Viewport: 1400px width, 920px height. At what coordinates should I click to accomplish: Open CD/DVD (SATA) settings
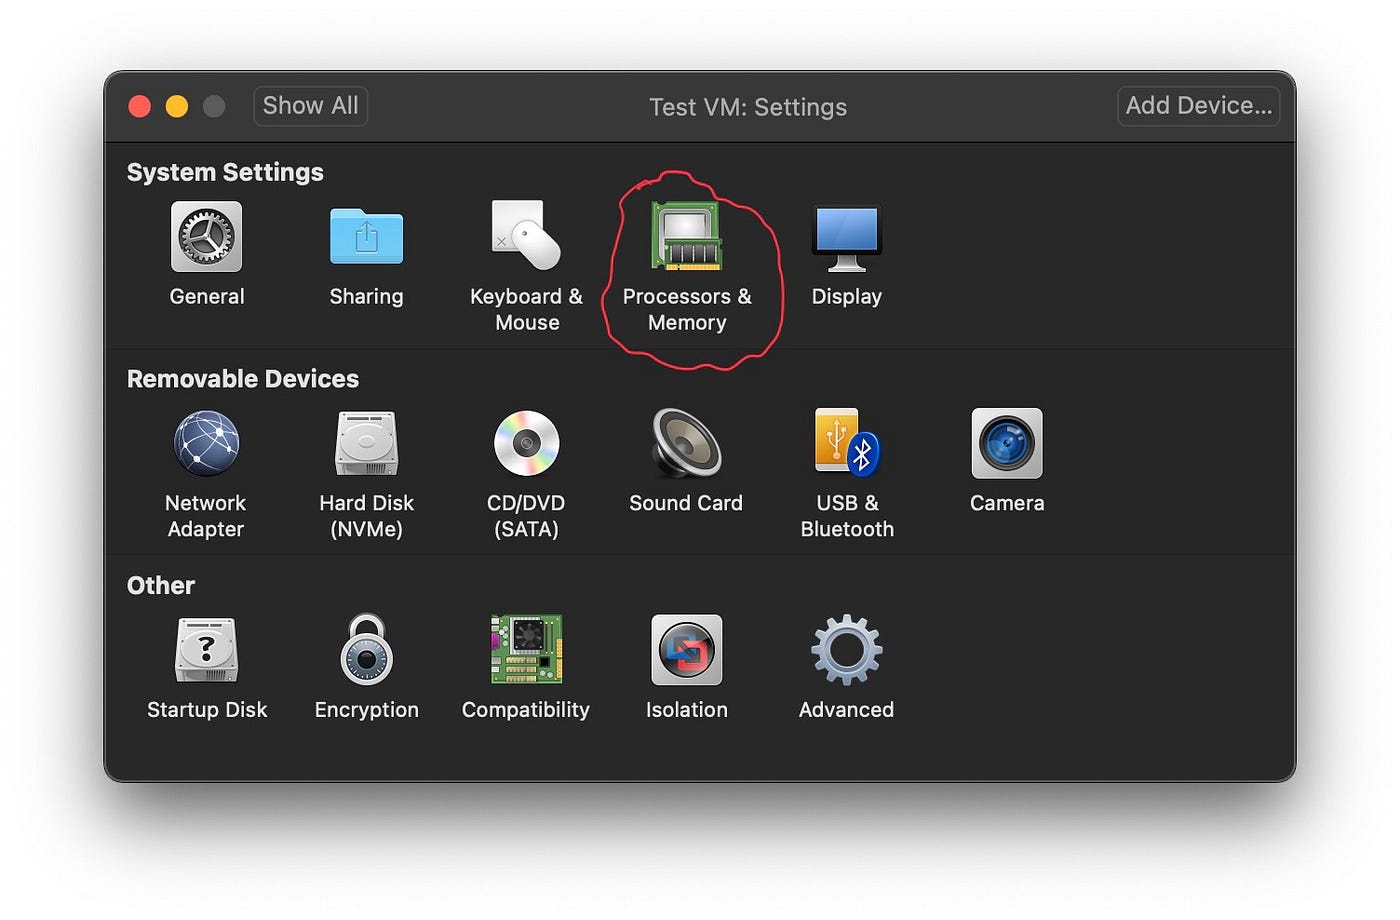click(526, 443)
